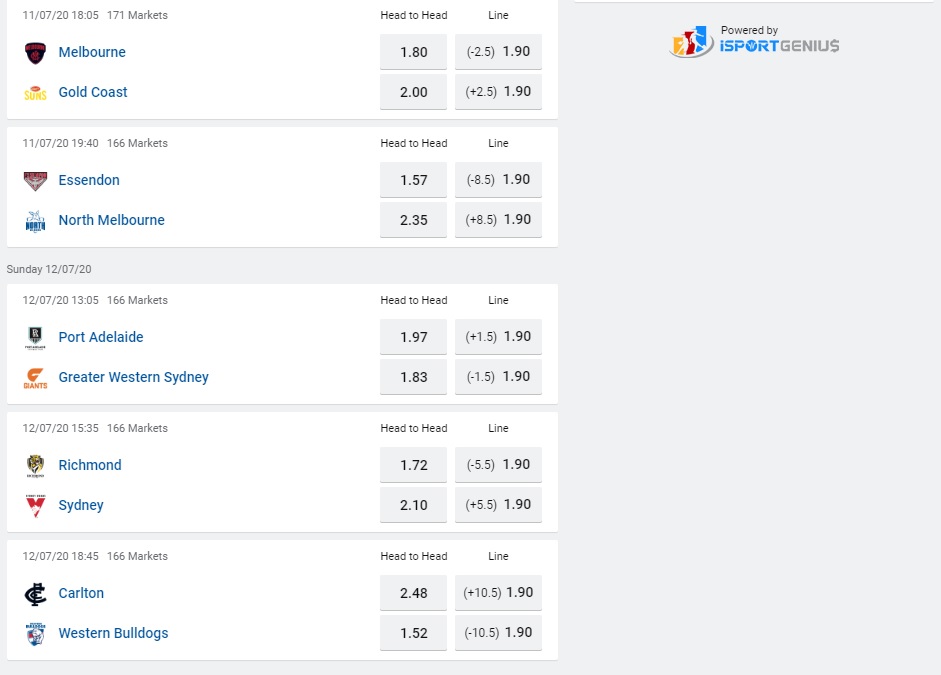Select Richmond head to head odds 1.72
Image resolution: width=941 pixels, height=675 pixels.
click(x=413, y=465)
